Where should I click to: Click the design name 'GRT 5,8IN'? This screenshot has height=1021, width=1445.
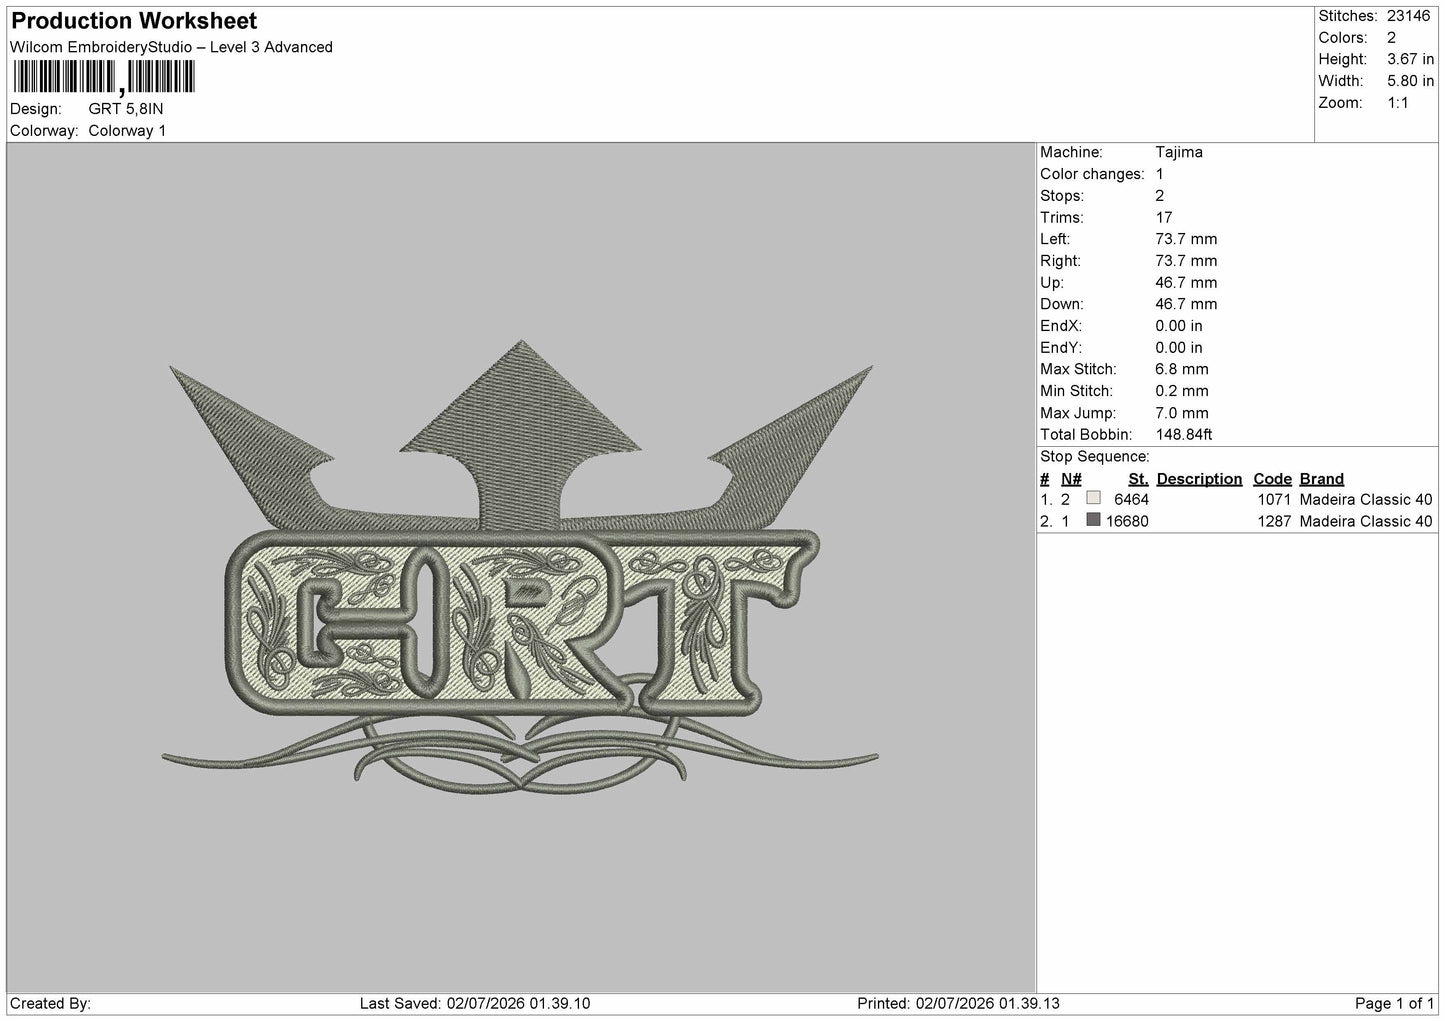[x=126, y=109]
